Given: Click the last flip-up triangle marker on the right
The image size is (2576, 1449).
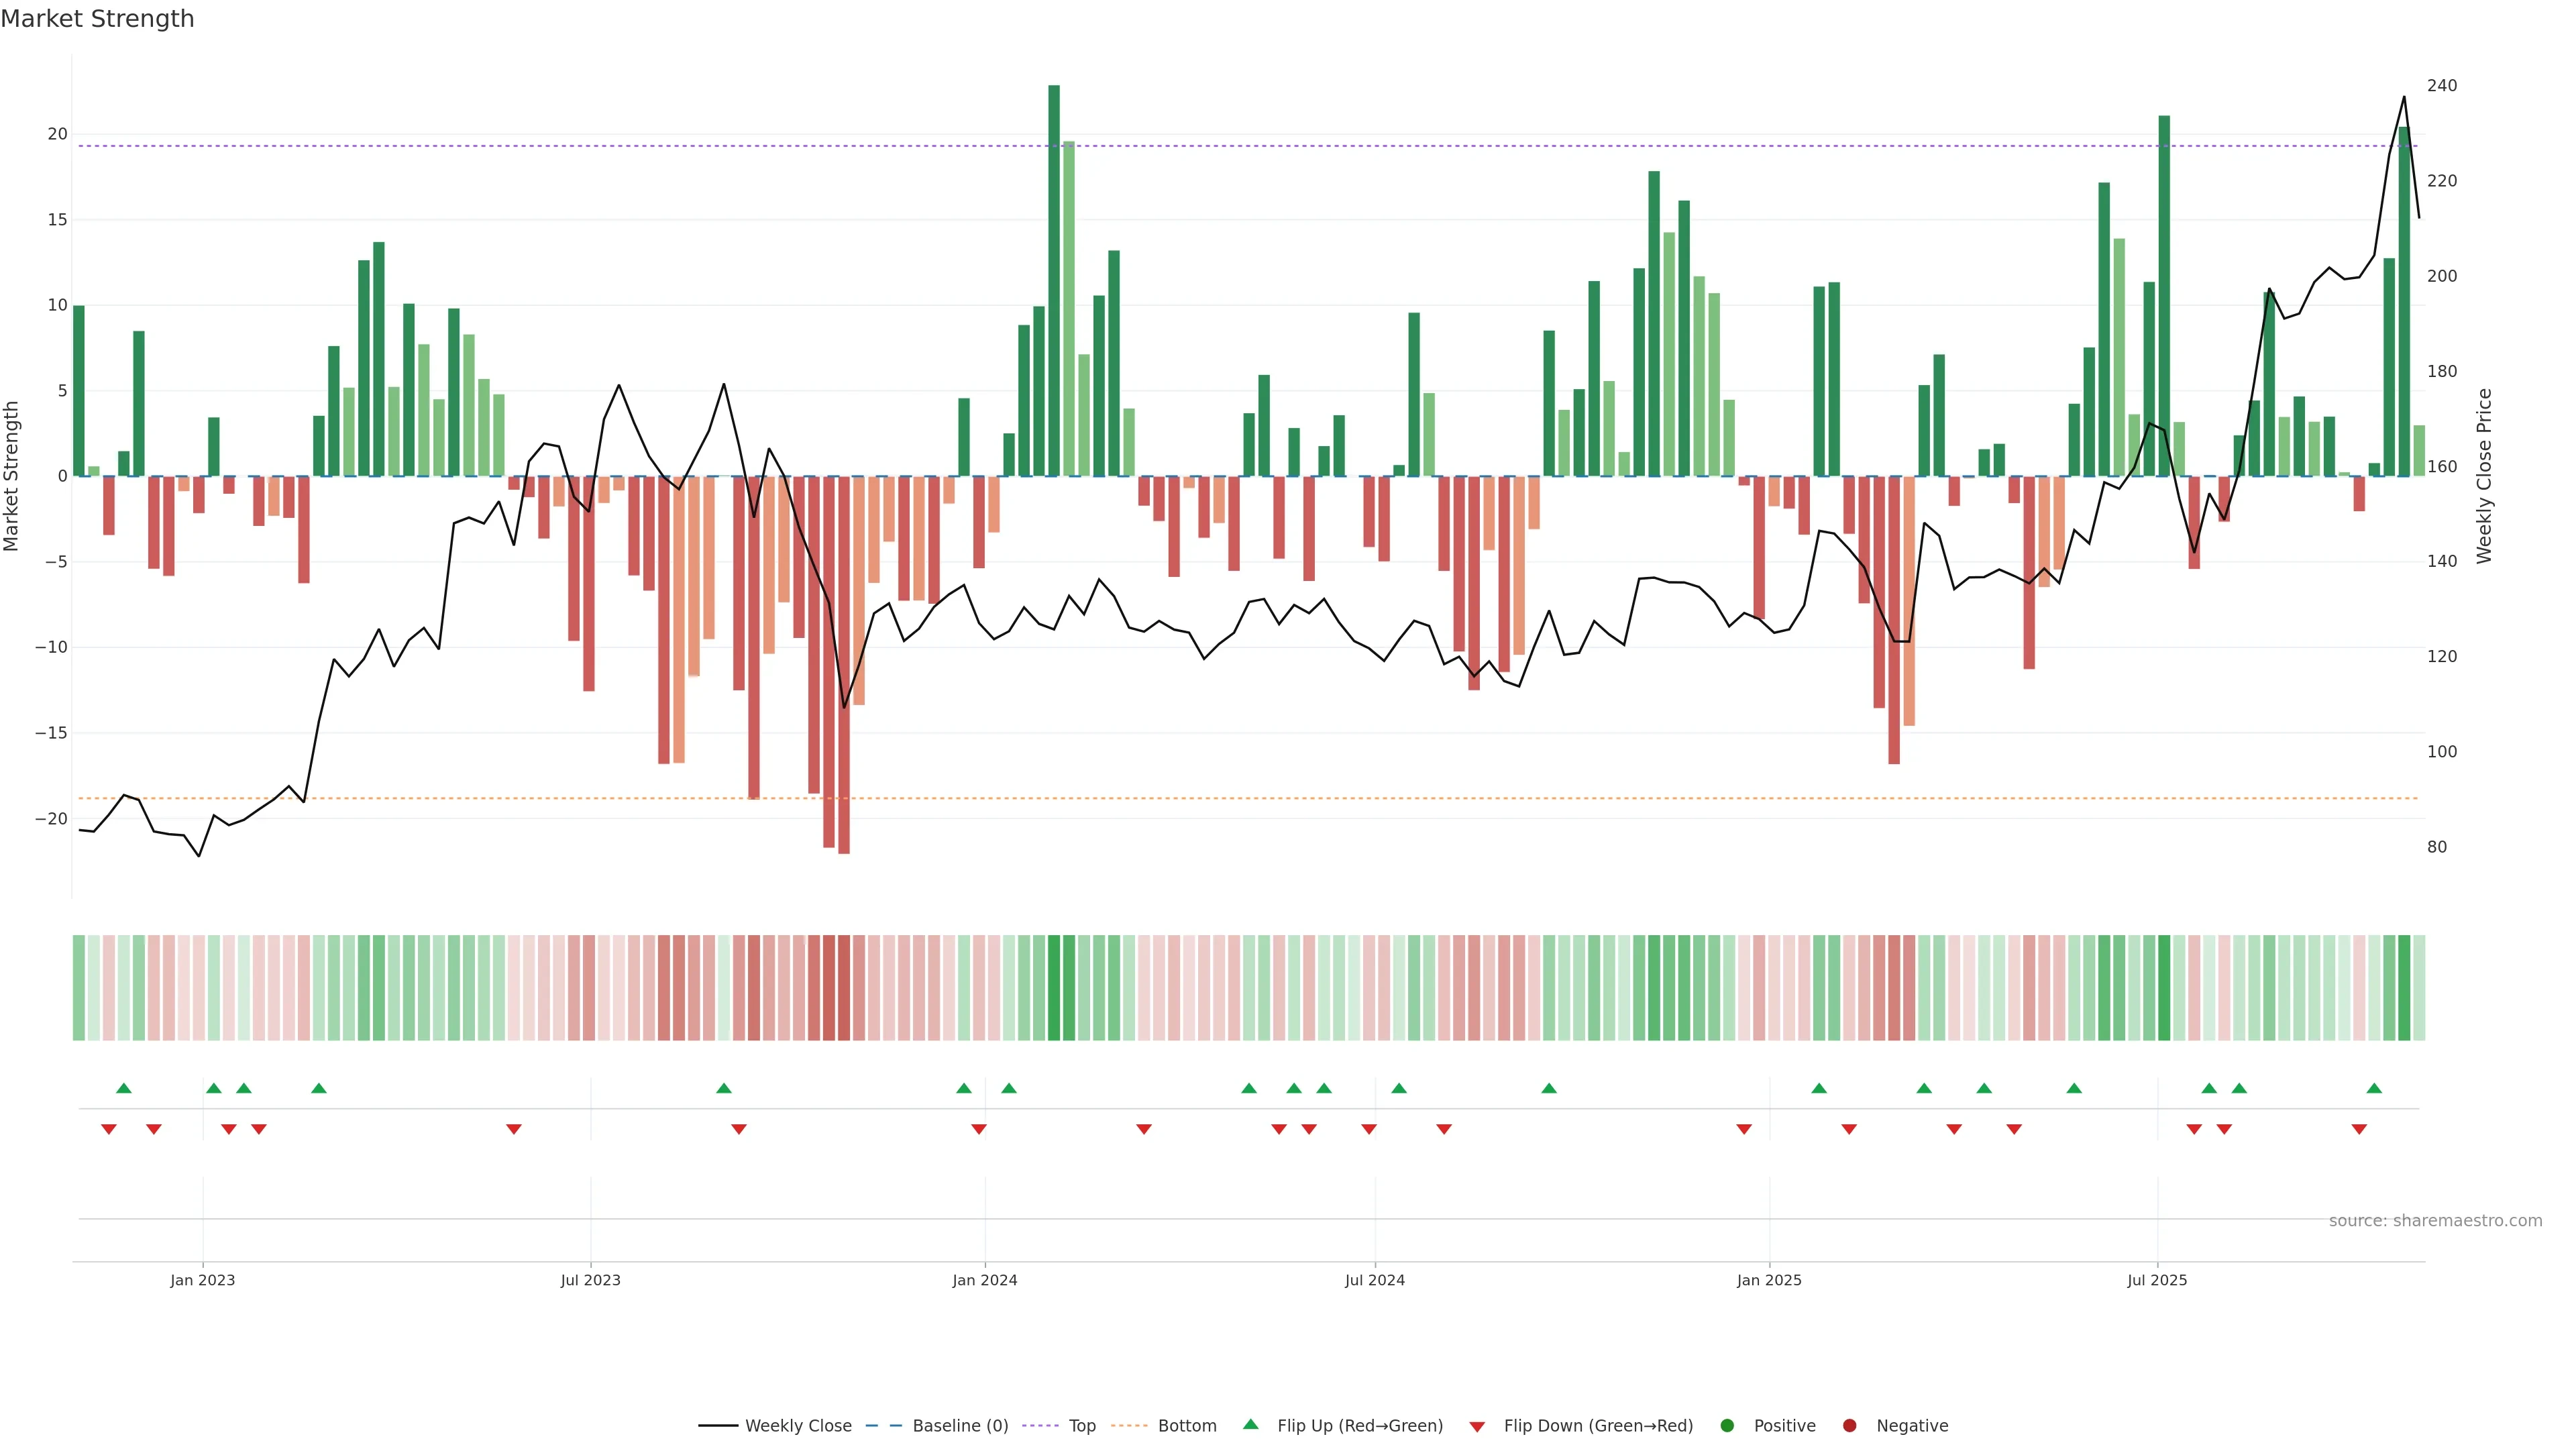Looking at the screenshot, I should 2374,1088.
